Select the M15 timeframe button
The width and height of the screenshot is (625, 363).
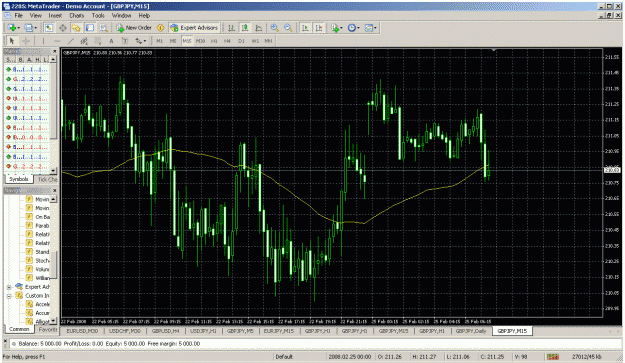tap(187, 41)
